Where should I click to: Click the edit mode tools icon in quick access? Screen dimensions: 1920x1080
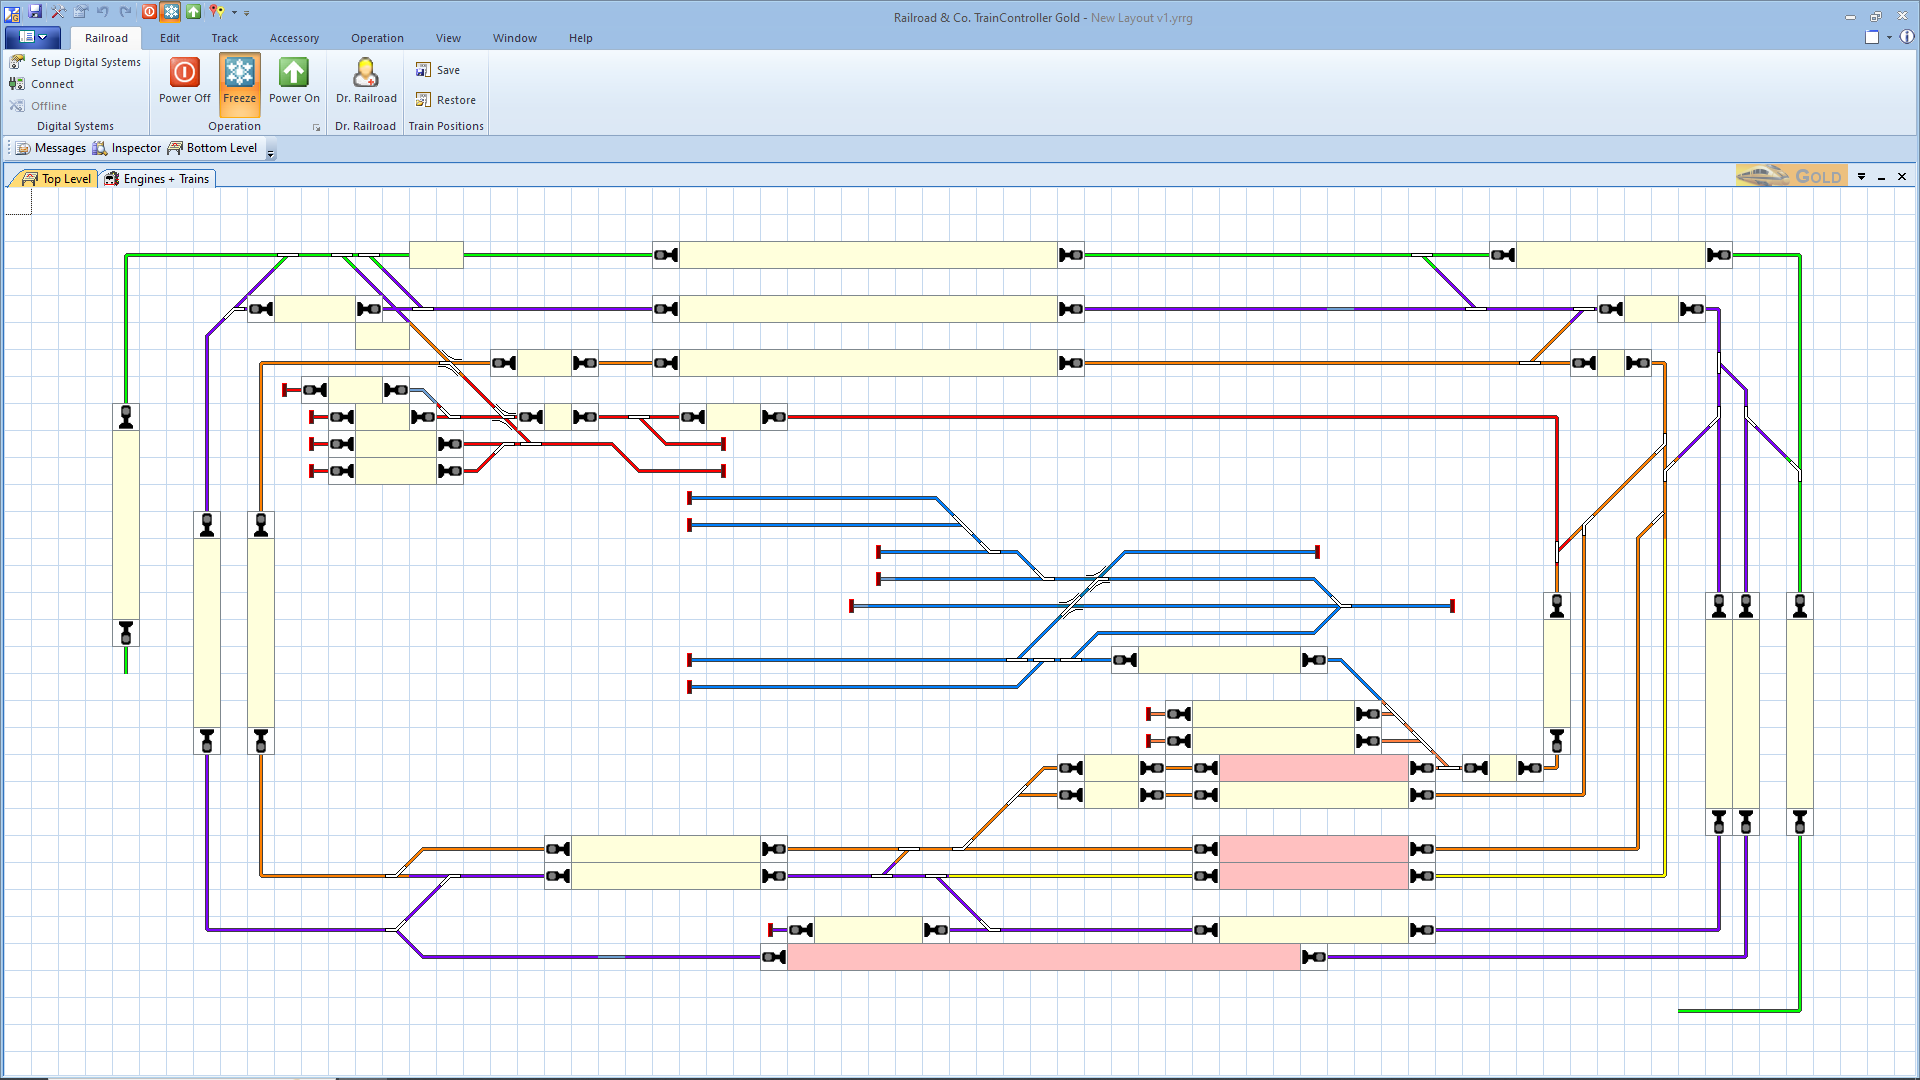[x=58, y=12]
